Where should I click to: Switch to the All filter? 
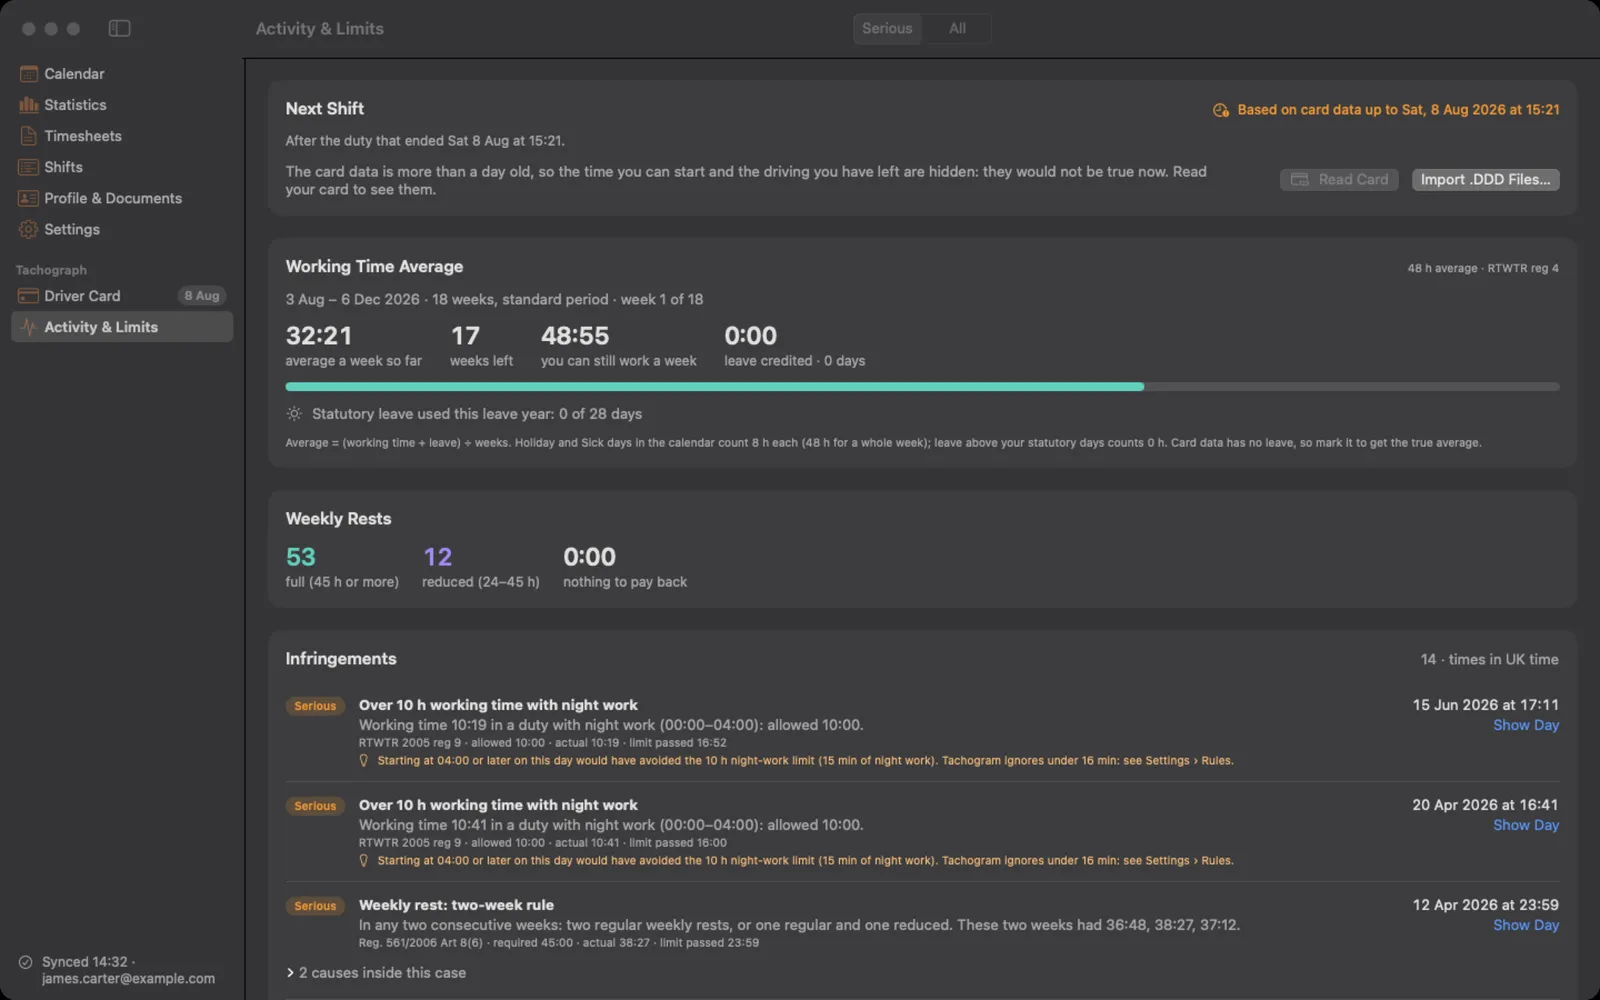point(957,28)
